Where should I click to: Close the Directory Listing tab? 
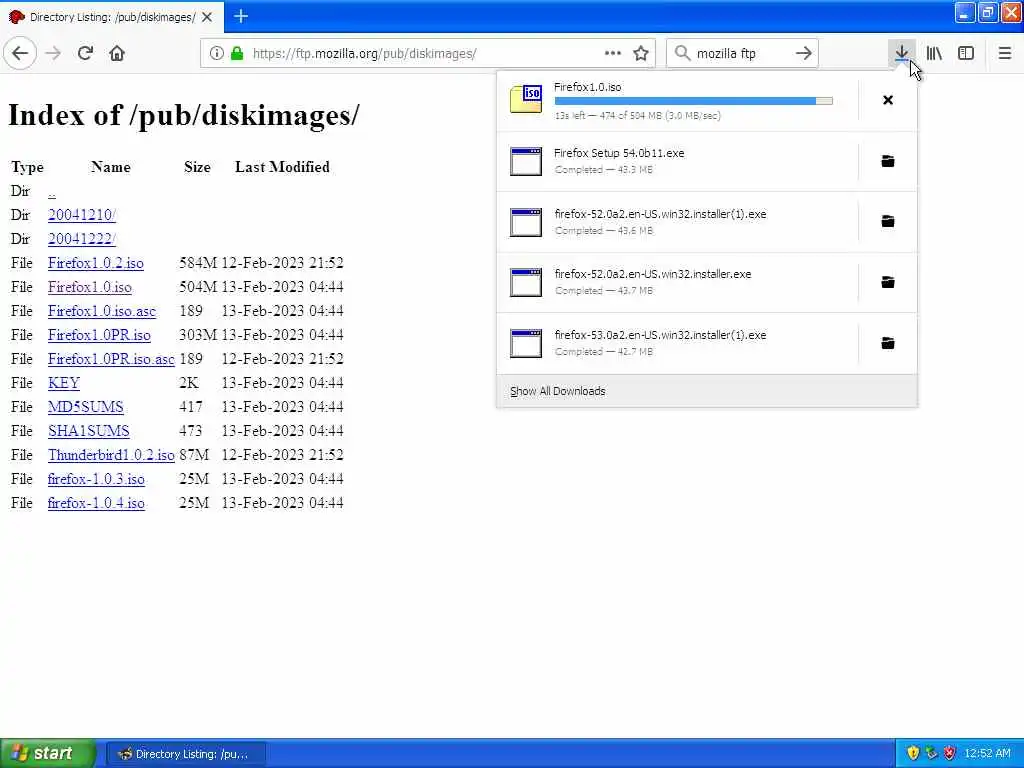tap(207, 17)
